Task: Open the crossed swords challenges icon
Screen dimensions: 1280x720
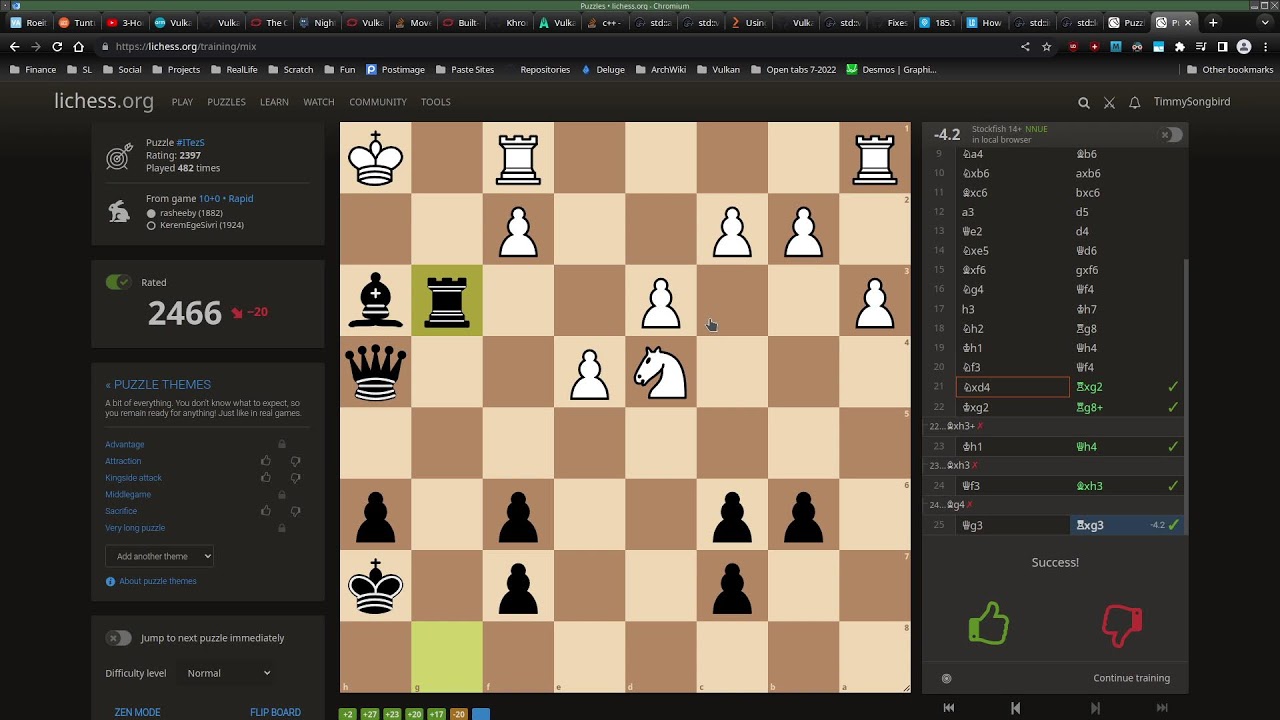Action: [x=1109, y=102]
